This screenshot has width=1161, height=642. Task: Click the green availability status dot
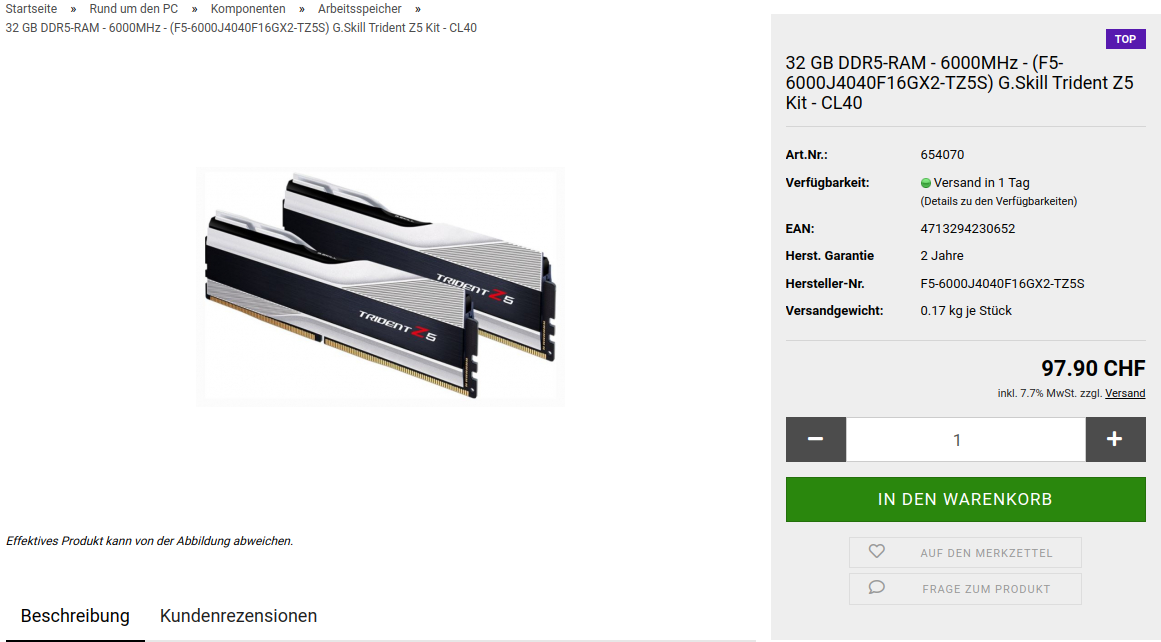[926, 183]
